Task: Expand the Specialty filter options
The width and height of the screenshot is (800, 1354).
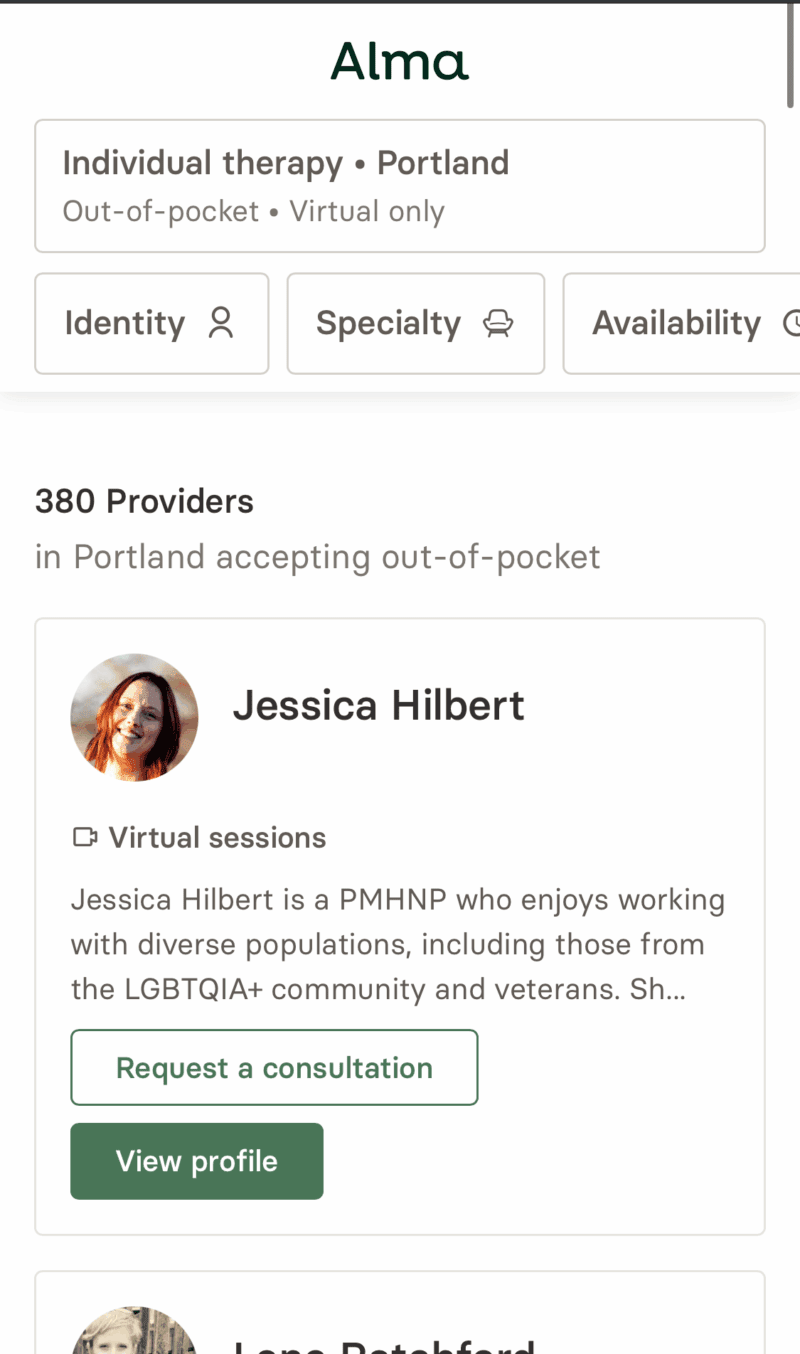Action: [415, 323]
